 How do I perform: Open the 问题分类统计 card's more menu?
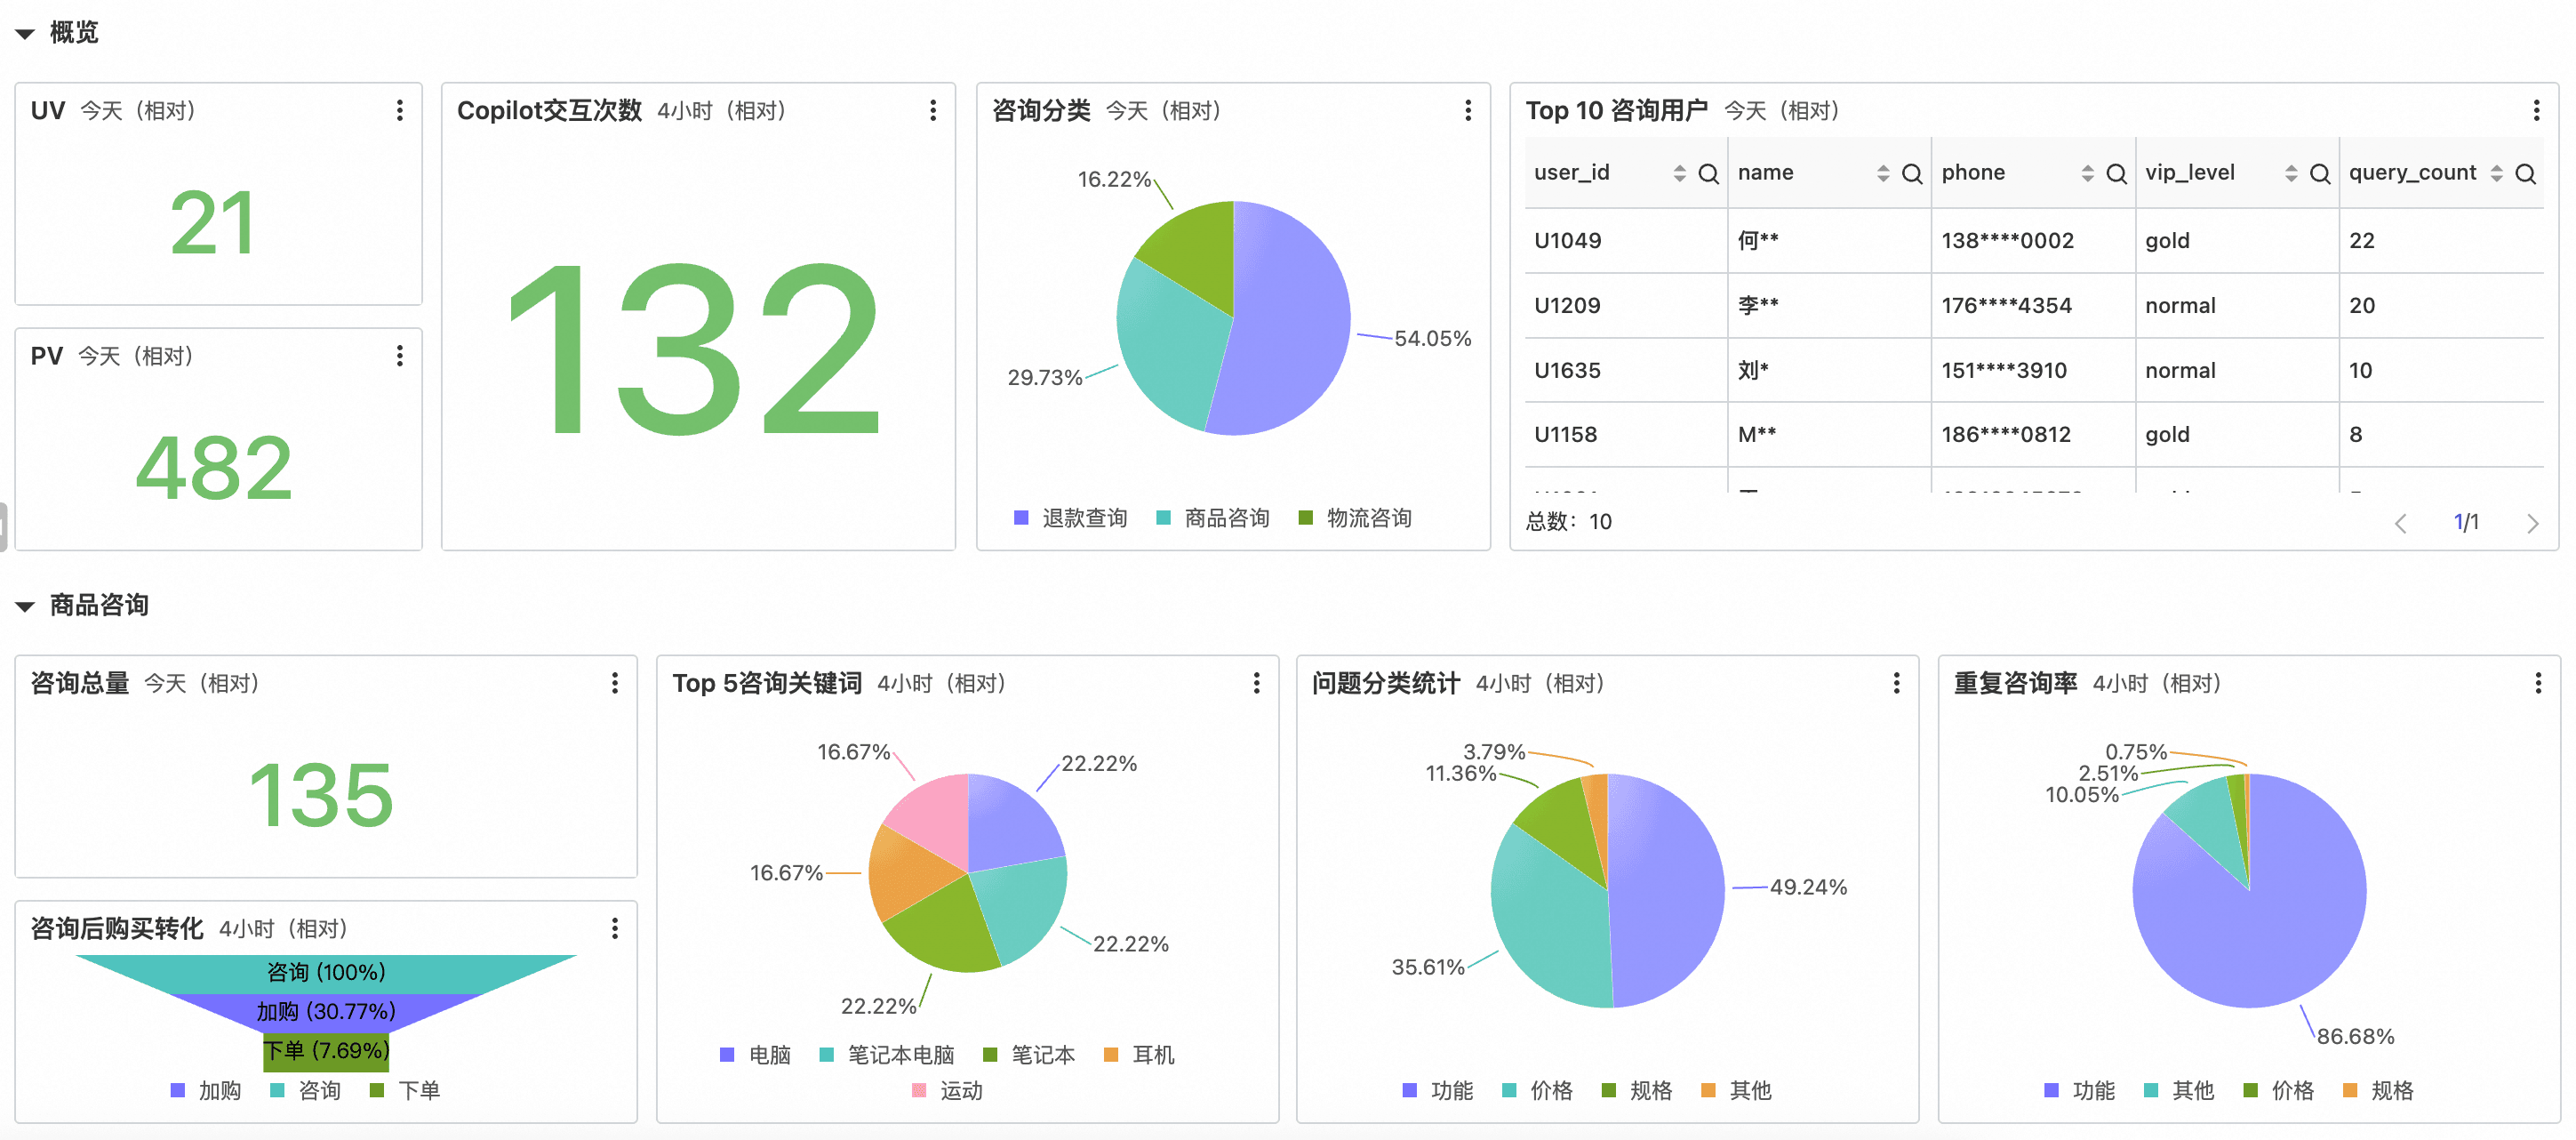point(1896,683)
